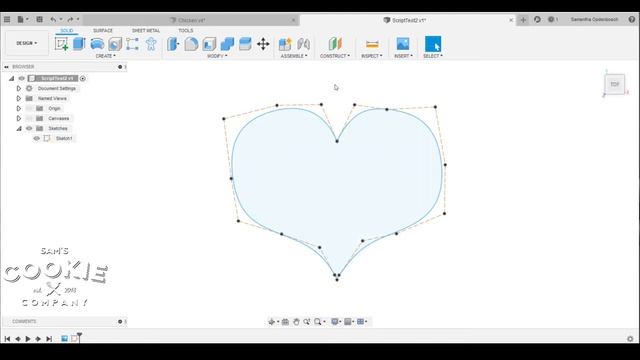Select Sketch1 in the browser tree
Image resolution: width=640 pixels, height=360 pixels.
pos(64,138)
